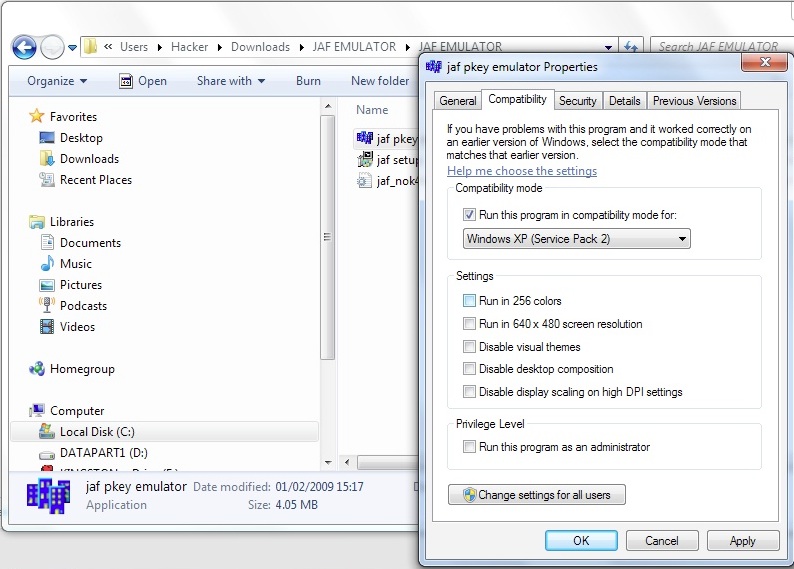The image size is (794, 569).
Task: Expand Hacker breadcrumb arrow in address bar
Action: click(x=220, y=48)
